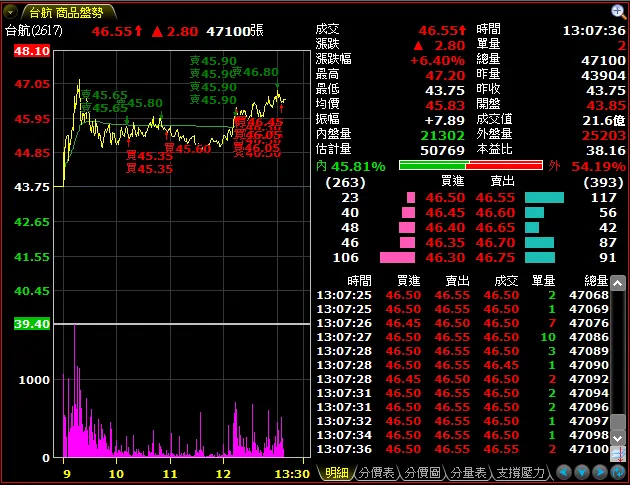Switch to the 支撐壓力 tab
630x485 pixels.
pyautogui.click(x=520, y=473)
